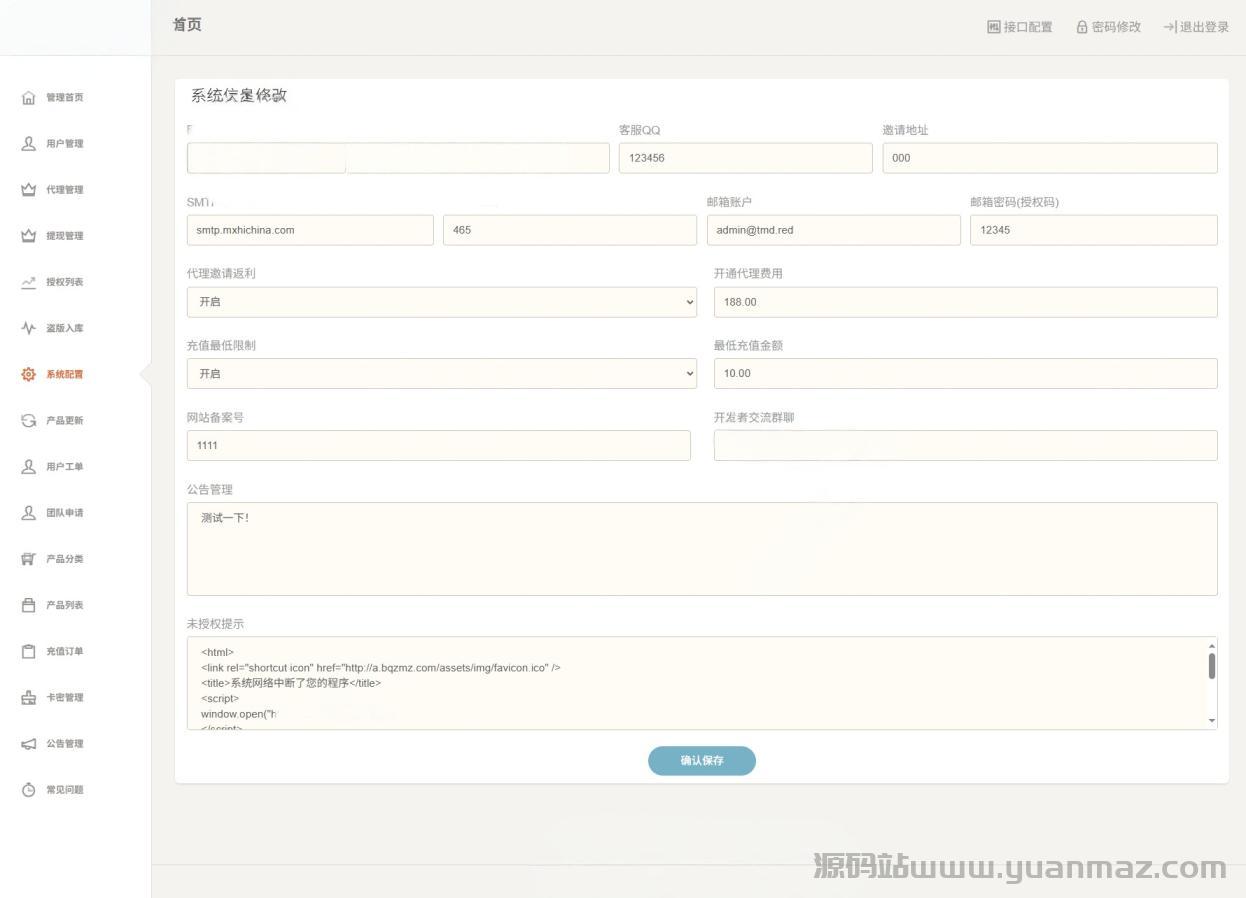The height and width of the screenshot is (898, 1246).
Task: Click the chart icon beside 授权列表
Action: [x=29, y=282]
